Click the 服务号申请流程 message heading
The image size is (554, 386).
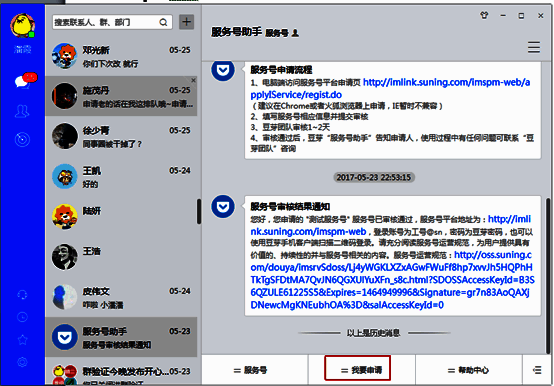point(281,70)
